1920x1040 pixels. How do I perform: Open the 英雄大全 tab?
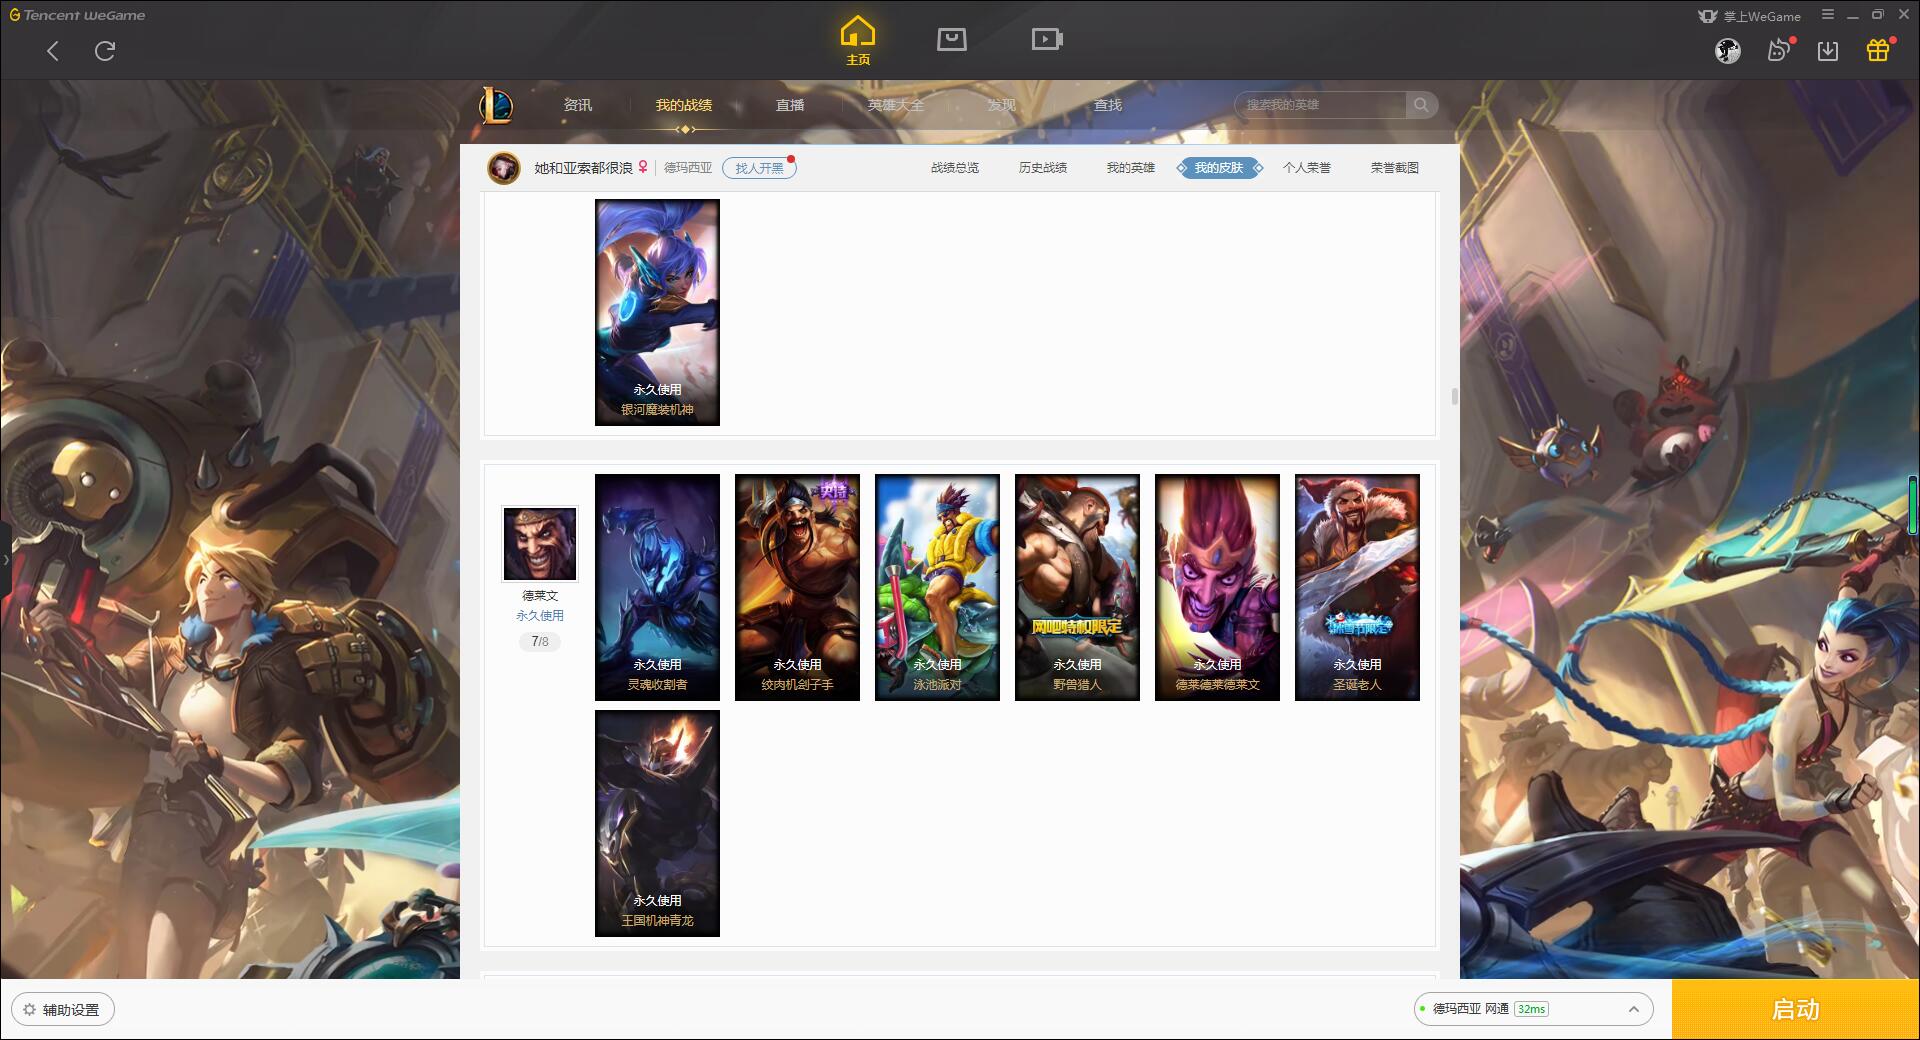(x=896, y=105)
